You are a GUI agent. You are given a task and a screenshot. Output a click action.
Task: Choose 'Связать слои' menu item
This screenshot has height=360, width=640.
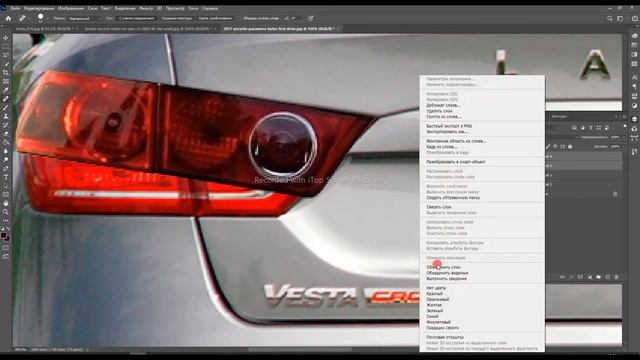coord(439,207)
